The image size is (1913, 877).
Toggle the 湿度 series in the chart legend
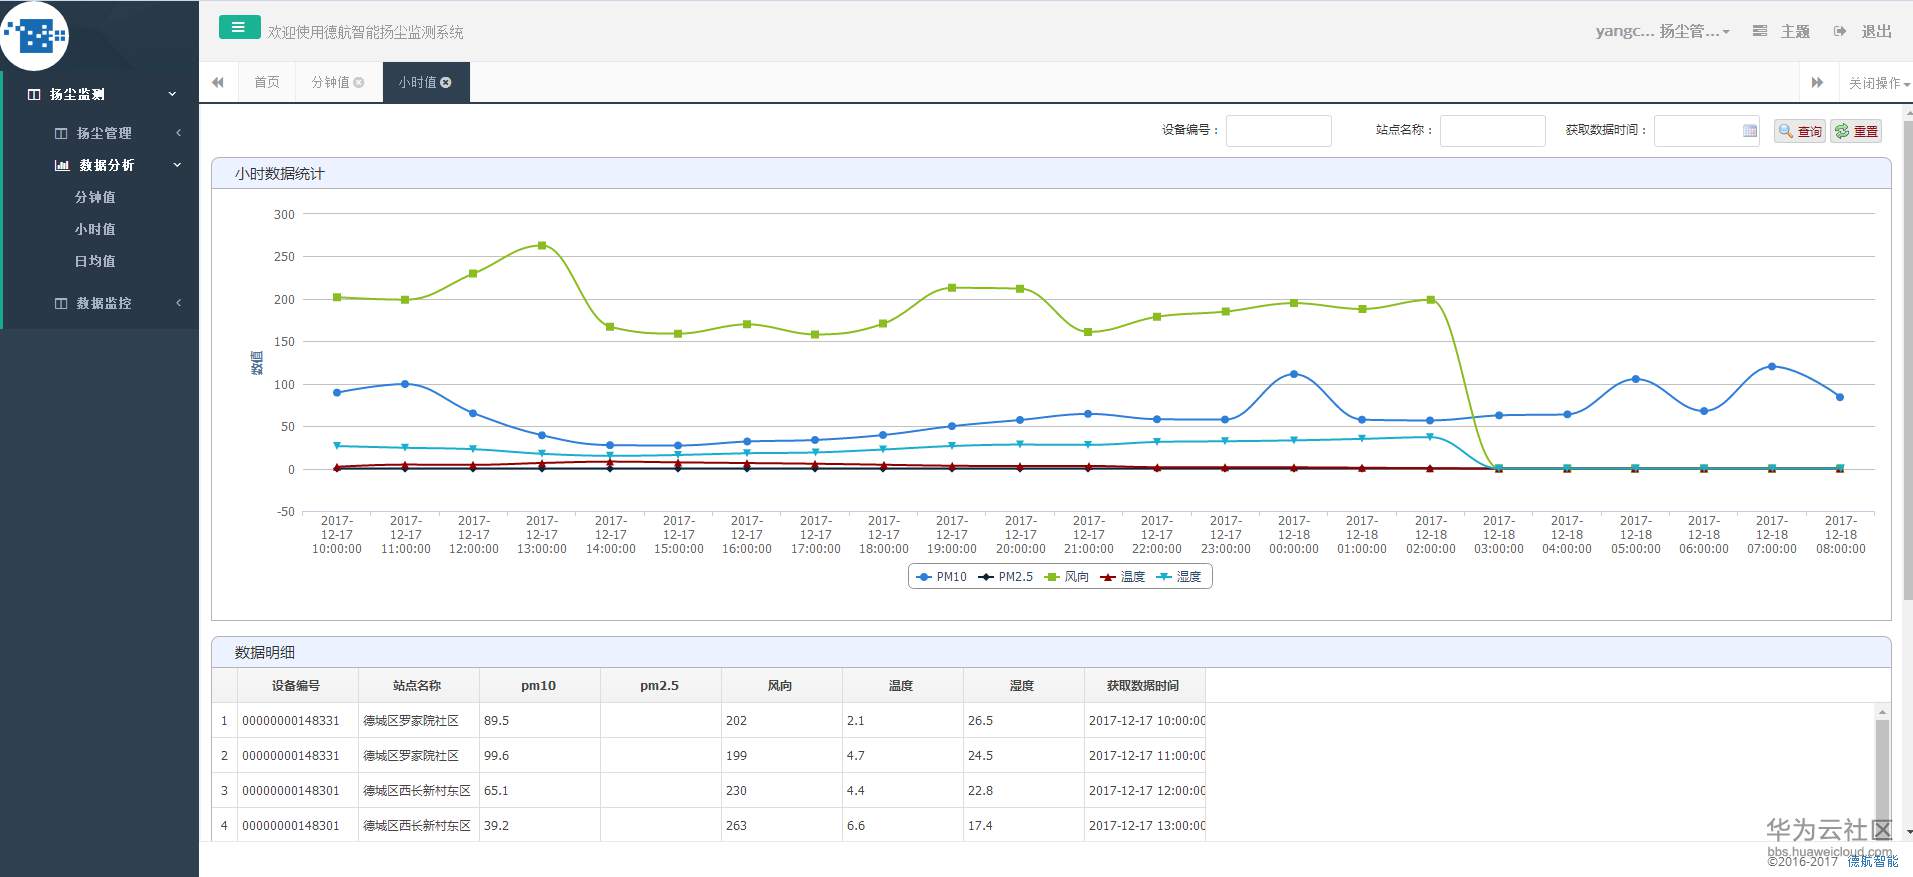tap(1179, 577)
